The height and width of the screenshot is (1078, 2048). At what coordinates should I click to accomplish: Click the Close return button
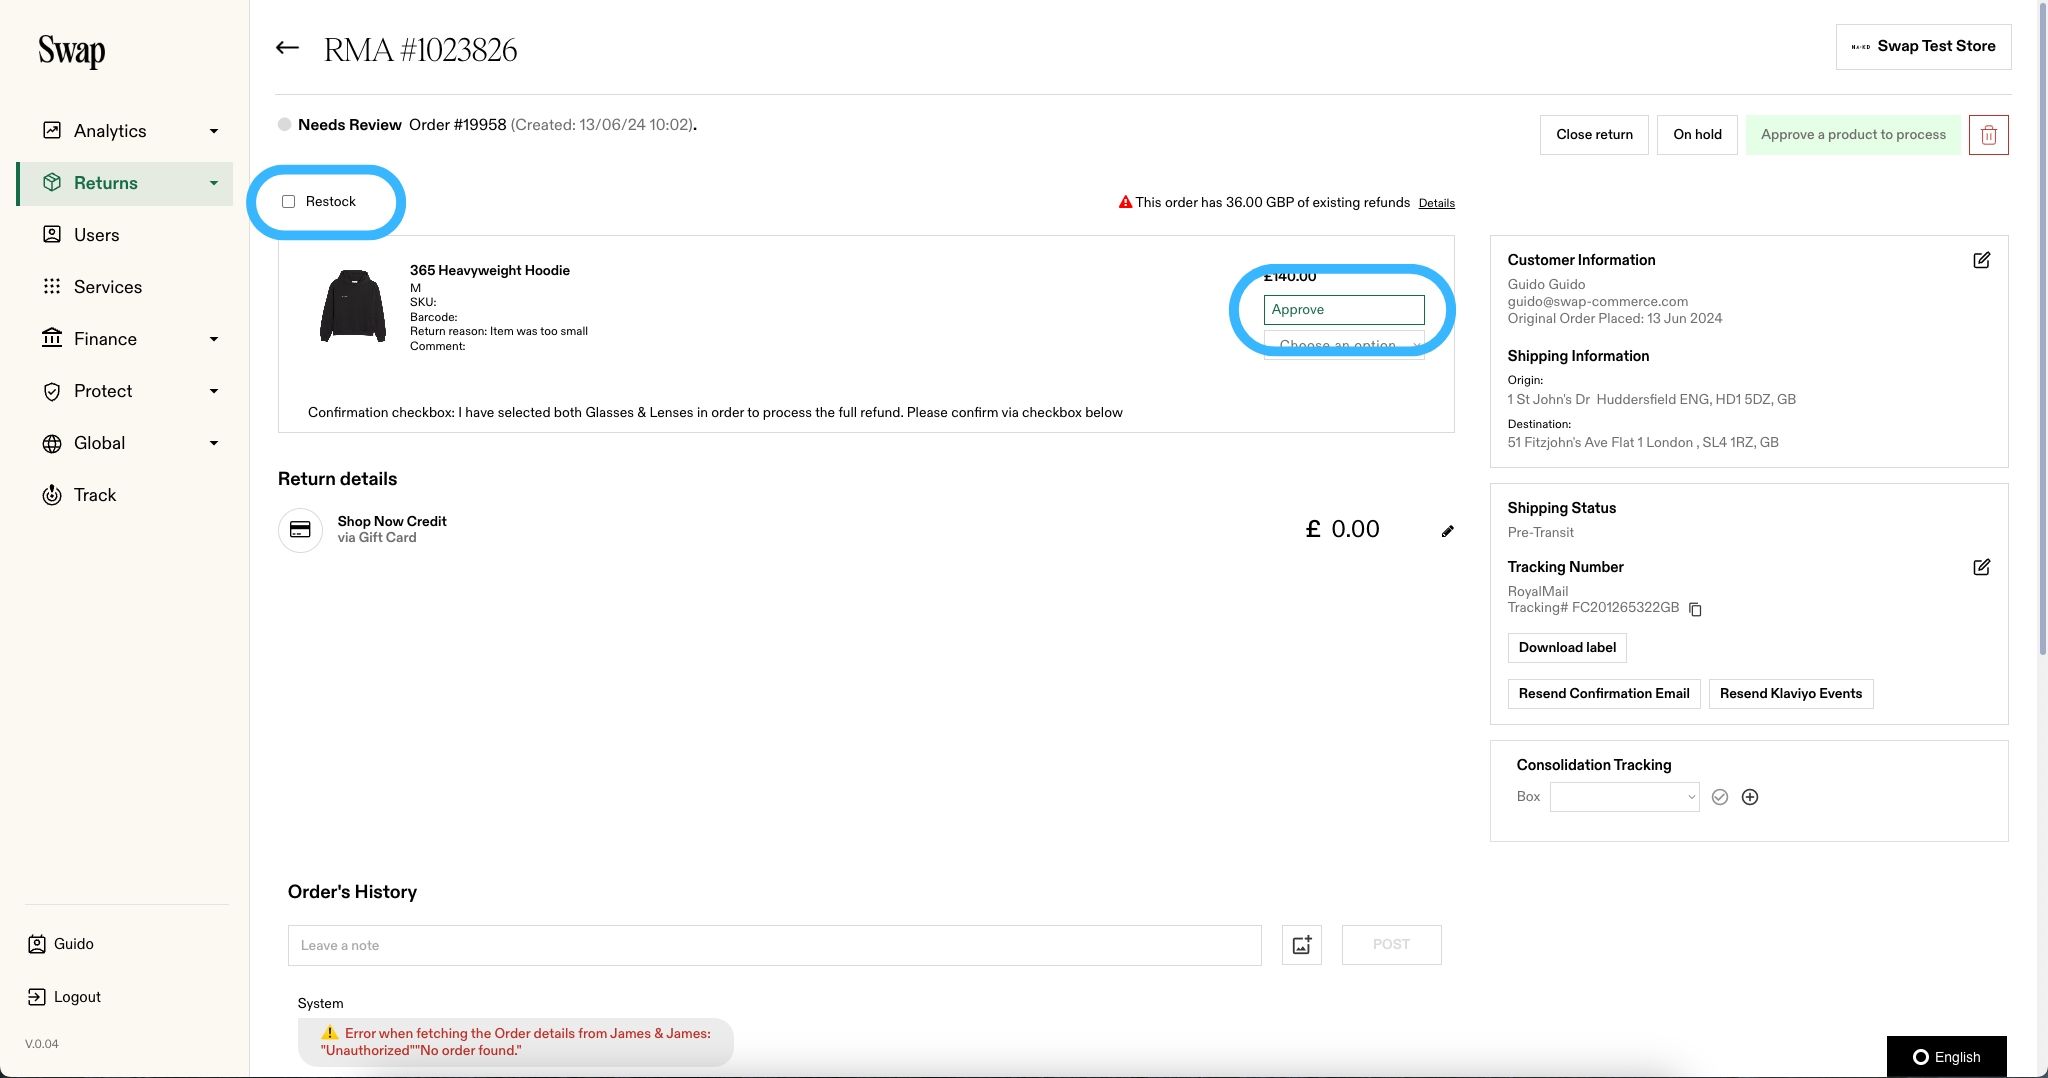point(1594,135)
